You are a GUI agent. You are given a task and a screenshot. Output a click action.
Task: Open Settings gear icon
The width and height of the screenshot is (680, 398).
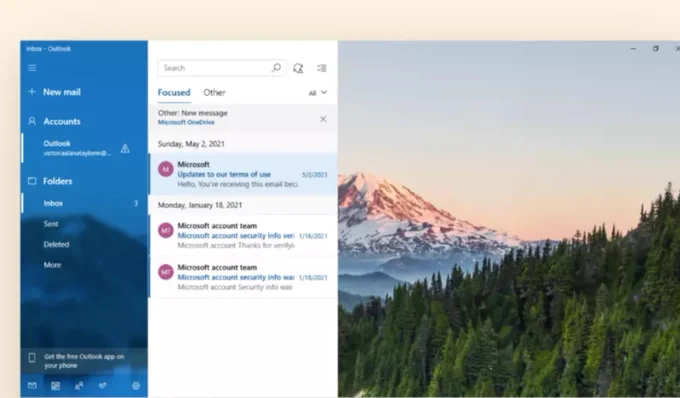tap(136, 385)
